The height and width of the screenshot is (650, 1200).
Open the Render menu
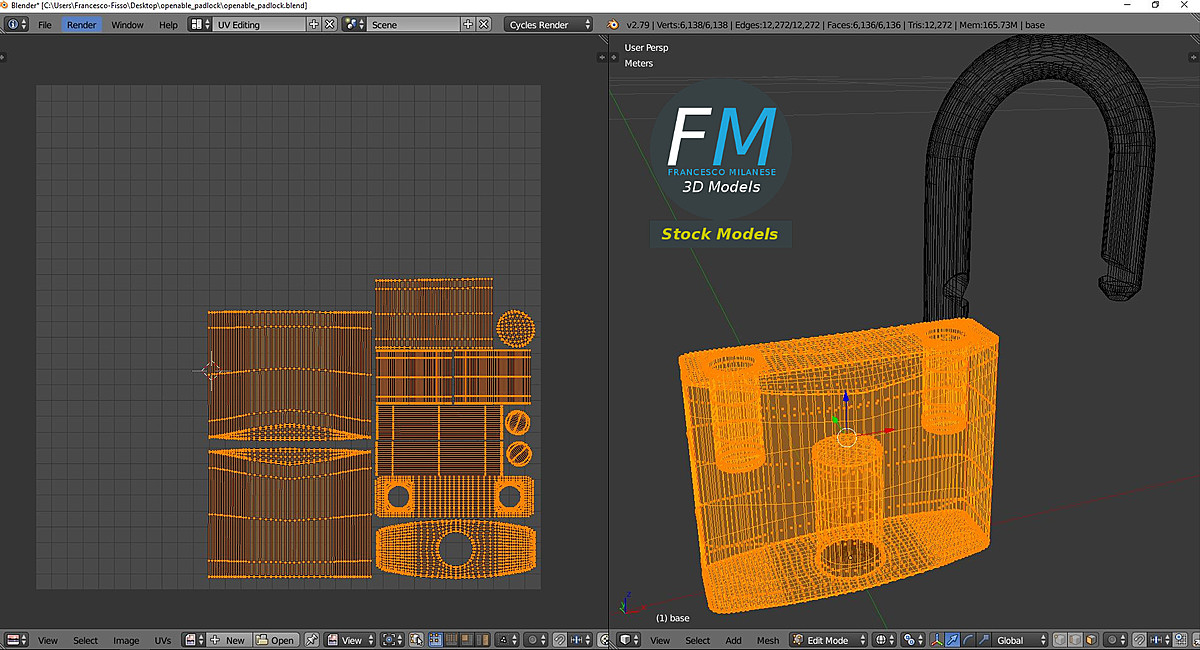tap(81, 24)
